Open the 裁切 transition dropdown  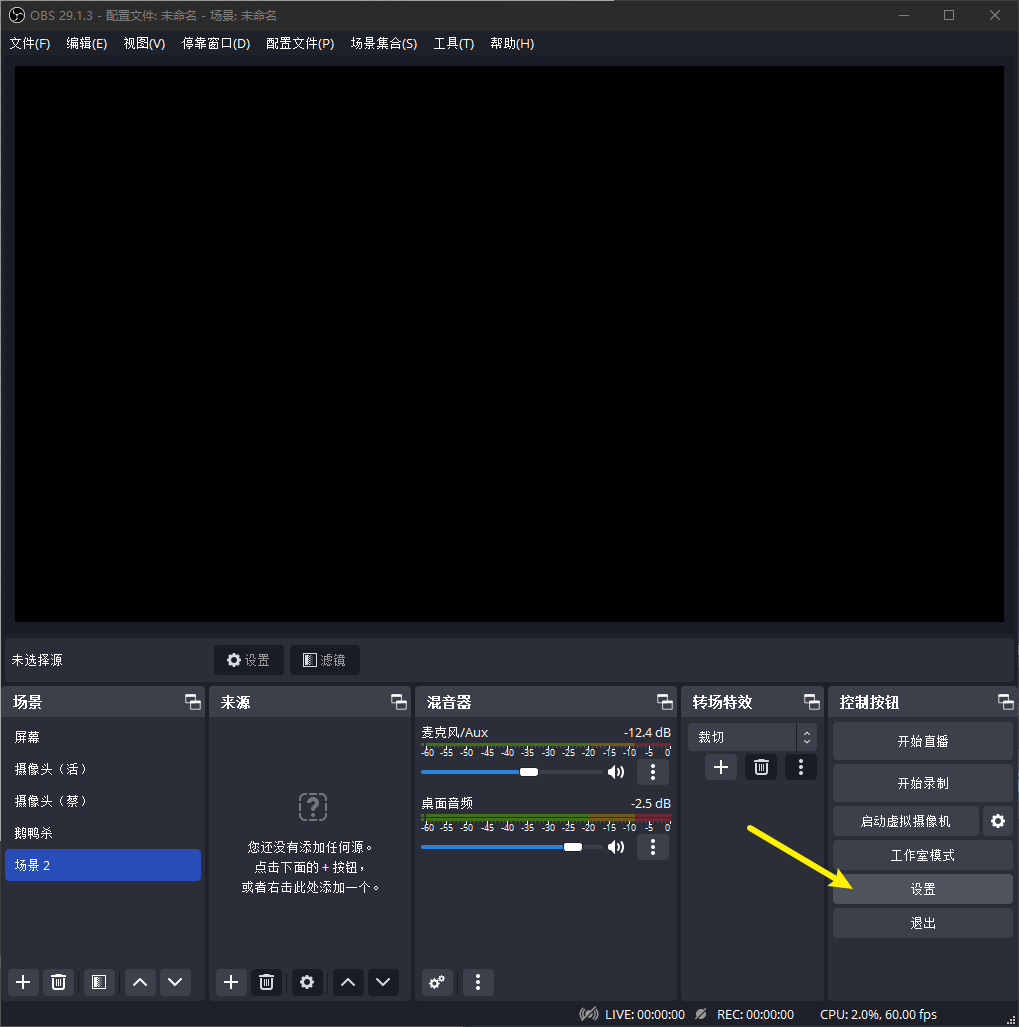tap(752, 737)
